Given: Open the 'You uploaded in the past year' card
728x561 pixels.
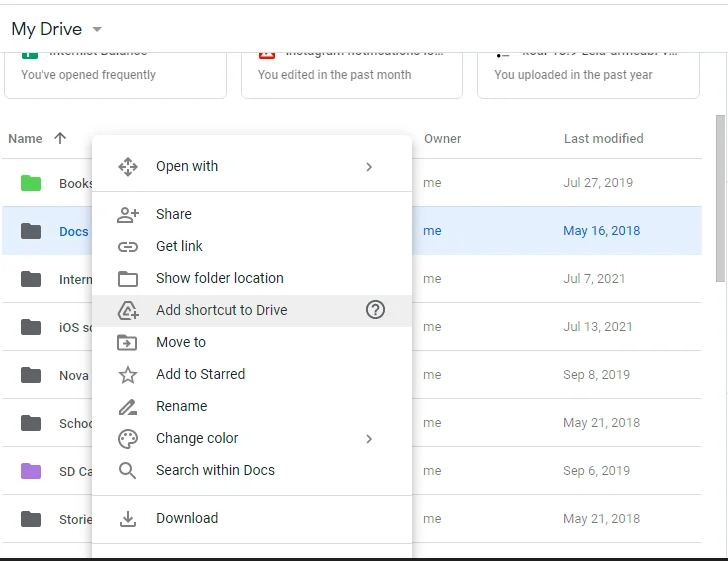Looking at the screenshot, I should coord(588,75).
